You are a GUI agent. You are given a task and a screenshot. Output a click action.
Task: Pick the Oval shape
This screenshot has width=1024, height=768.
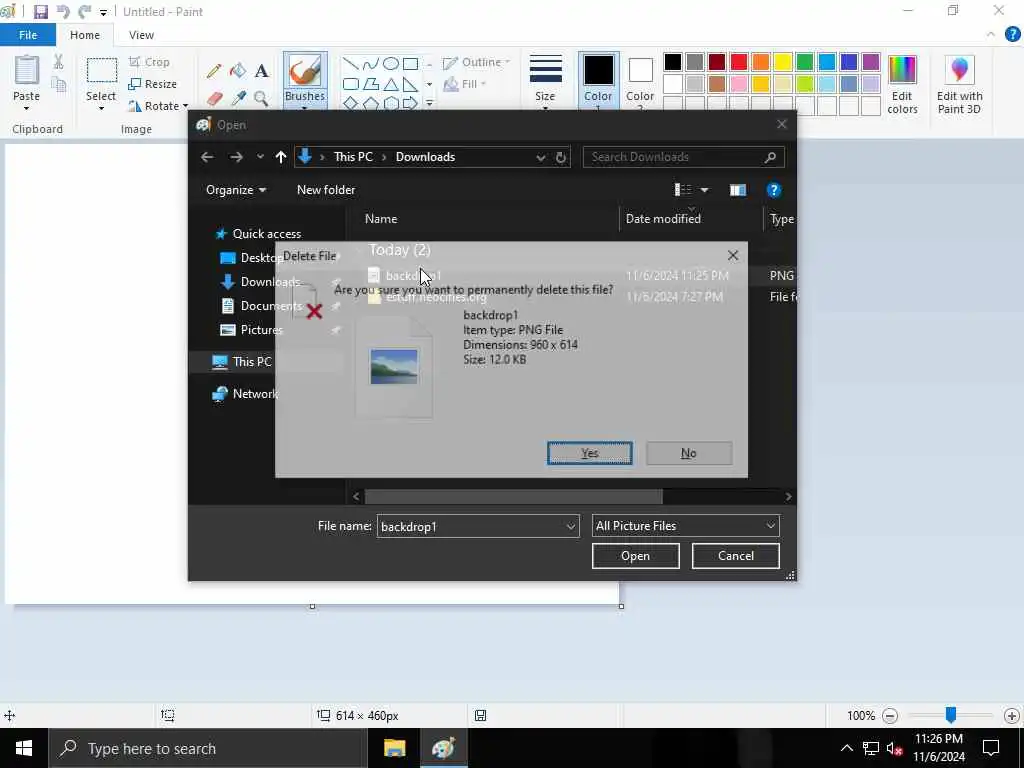pyautogui.click(x=391, y=63)
